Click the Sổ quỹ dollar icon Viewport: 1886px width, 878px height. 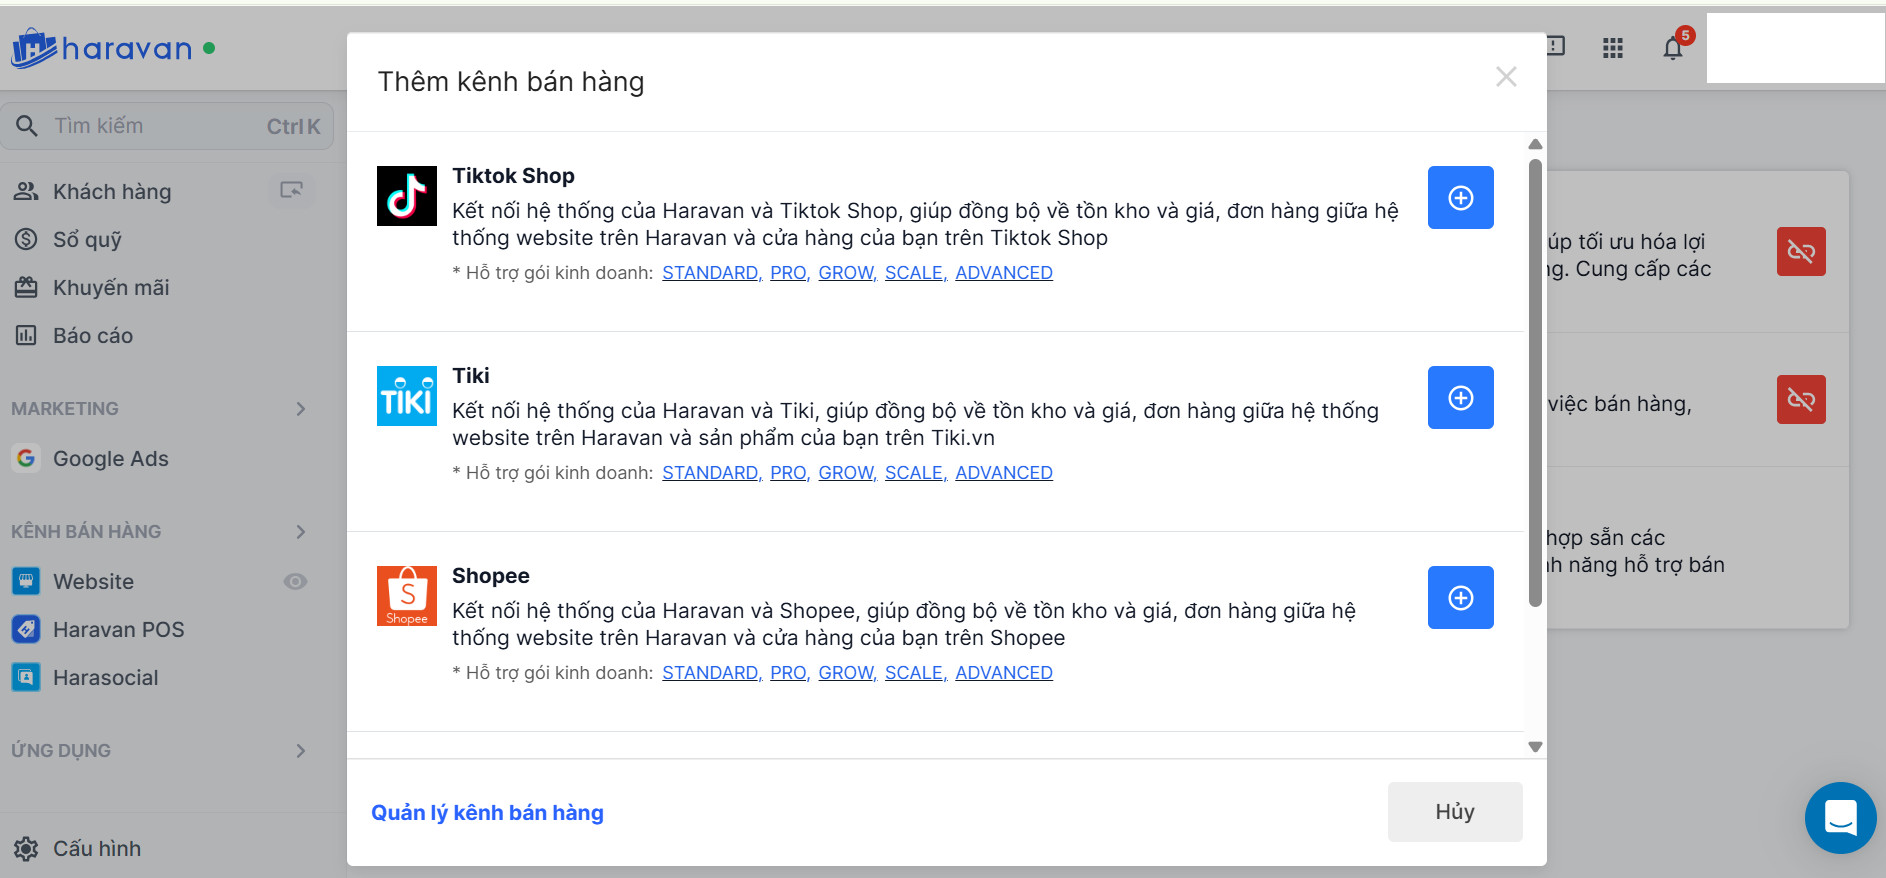point(26,239)
